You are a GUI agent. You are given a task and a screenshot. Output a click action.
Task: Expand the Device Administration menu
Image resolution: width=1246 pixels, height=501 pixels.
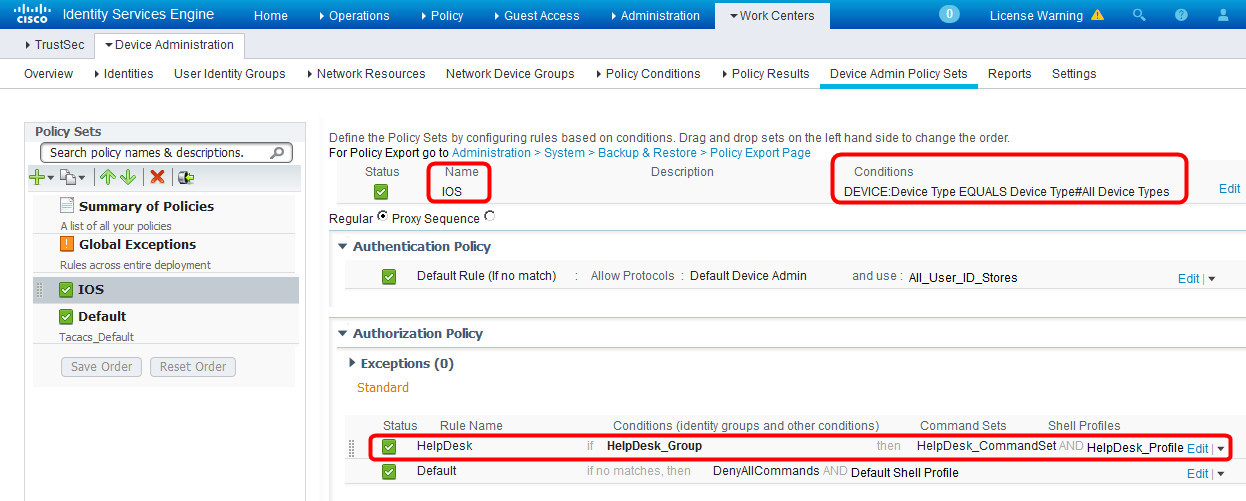click(x=169, y=45)
